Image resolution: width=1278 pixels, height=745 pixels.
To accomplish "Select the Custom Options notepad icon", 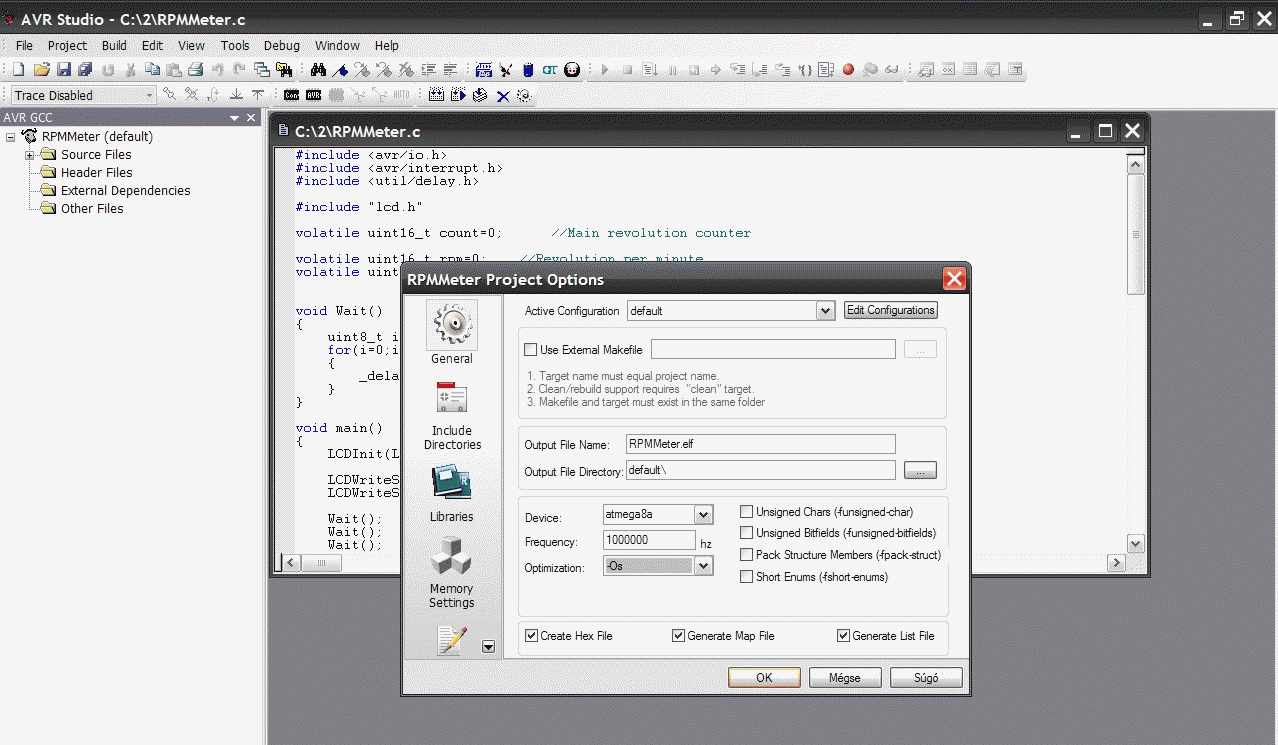I will click(x=452, y=640).
